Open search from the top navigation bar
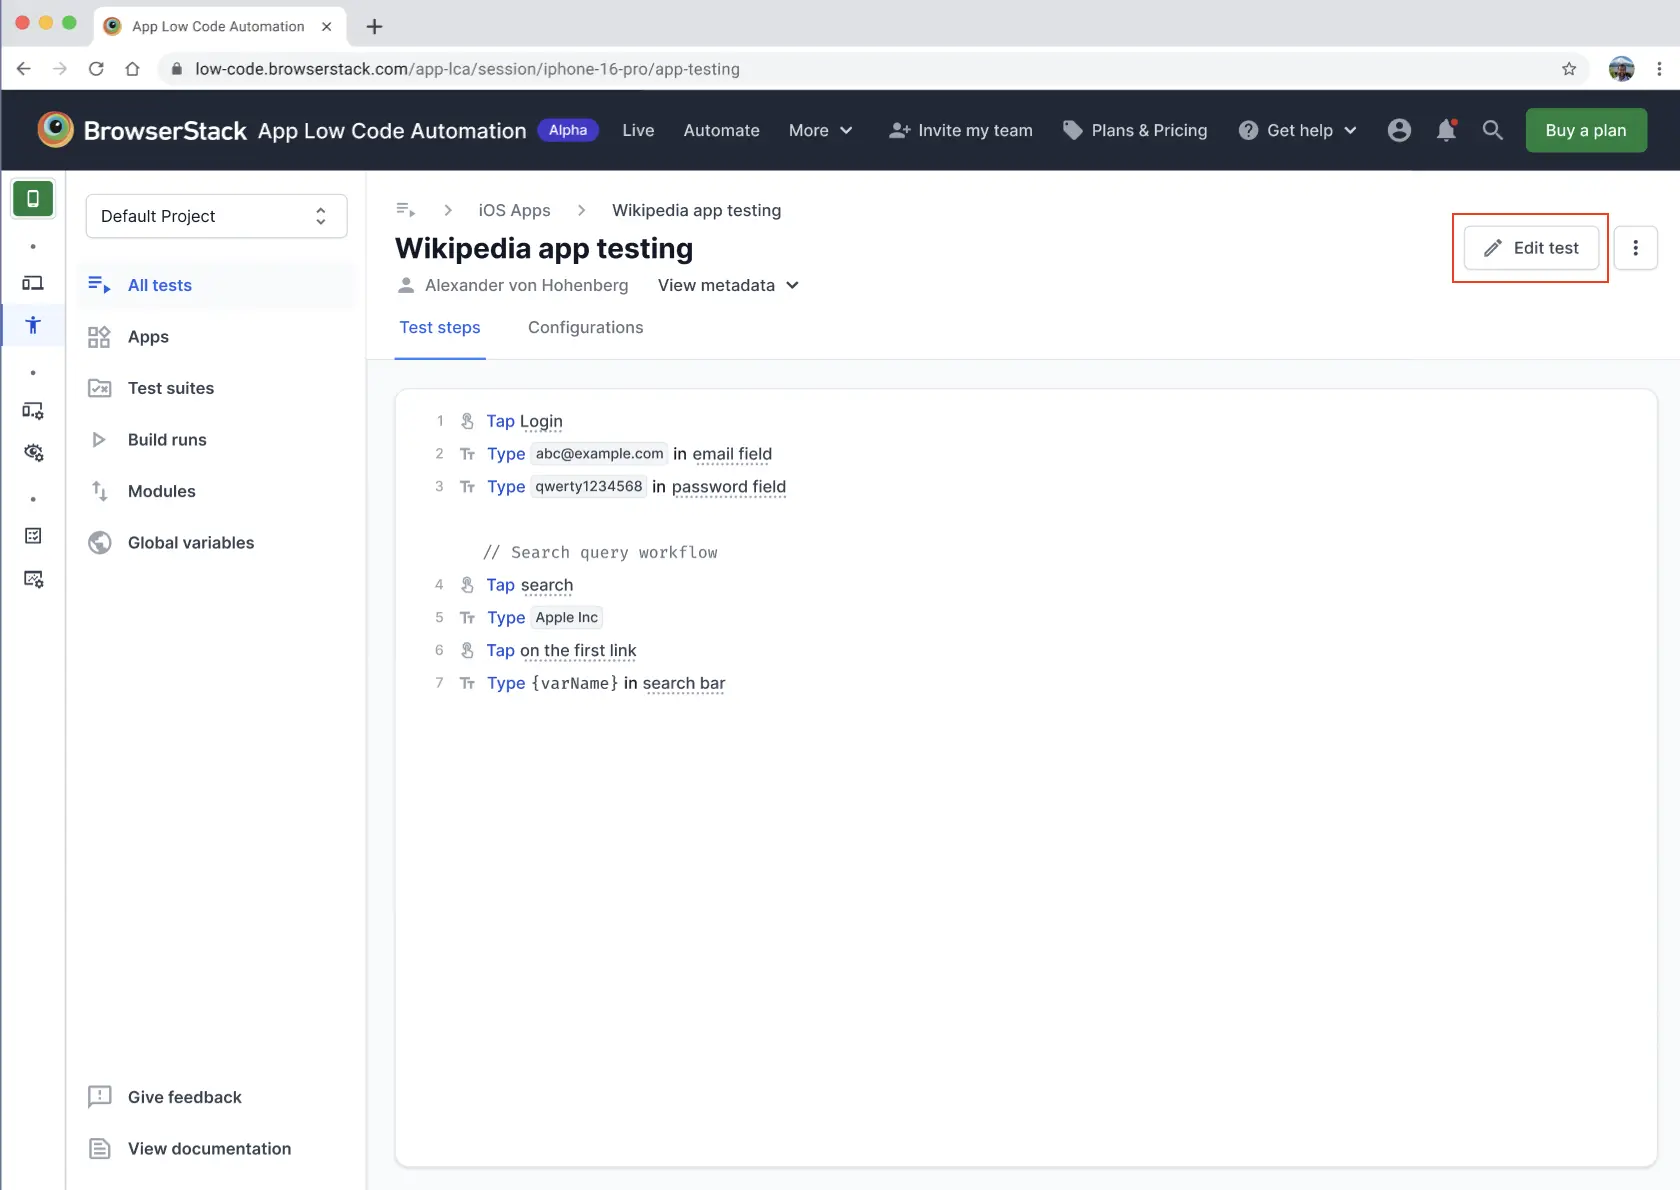 click(x=1492, y=130)
